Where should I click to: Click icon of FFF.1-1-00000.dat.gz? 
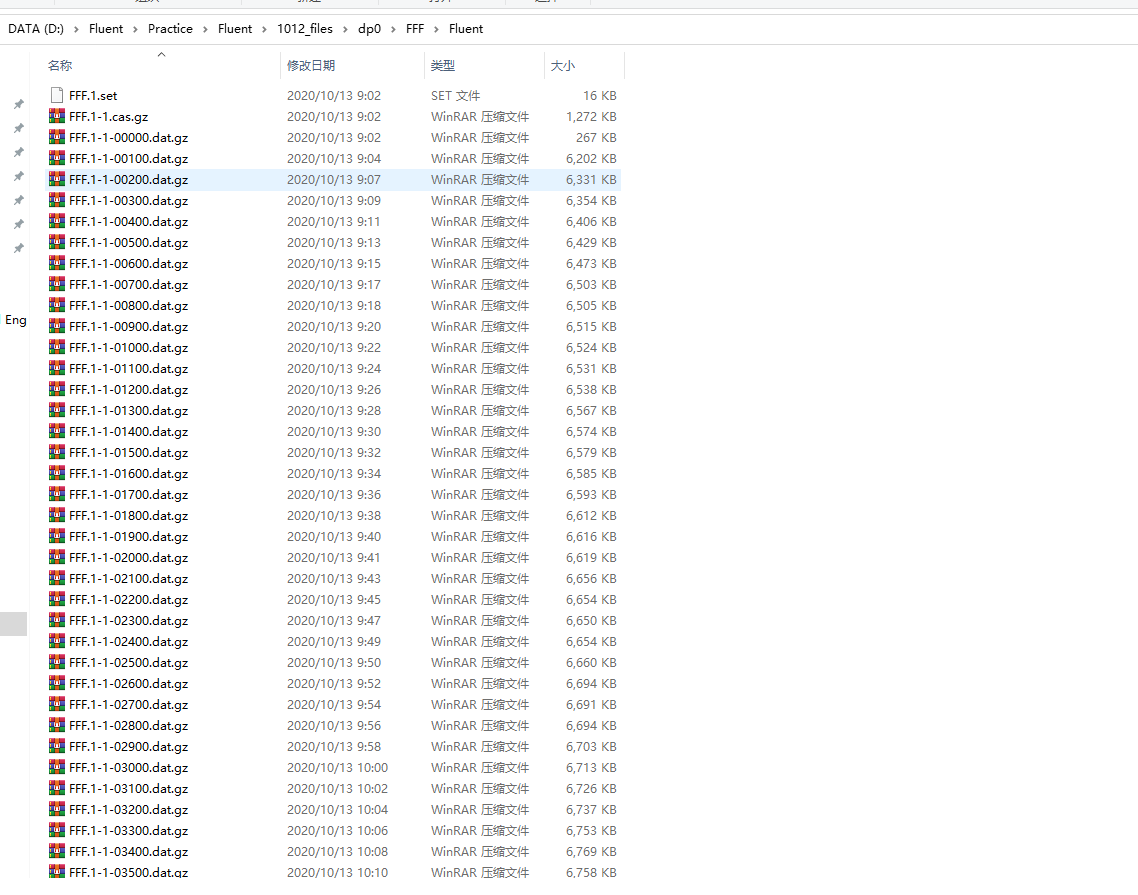point(57,138)
